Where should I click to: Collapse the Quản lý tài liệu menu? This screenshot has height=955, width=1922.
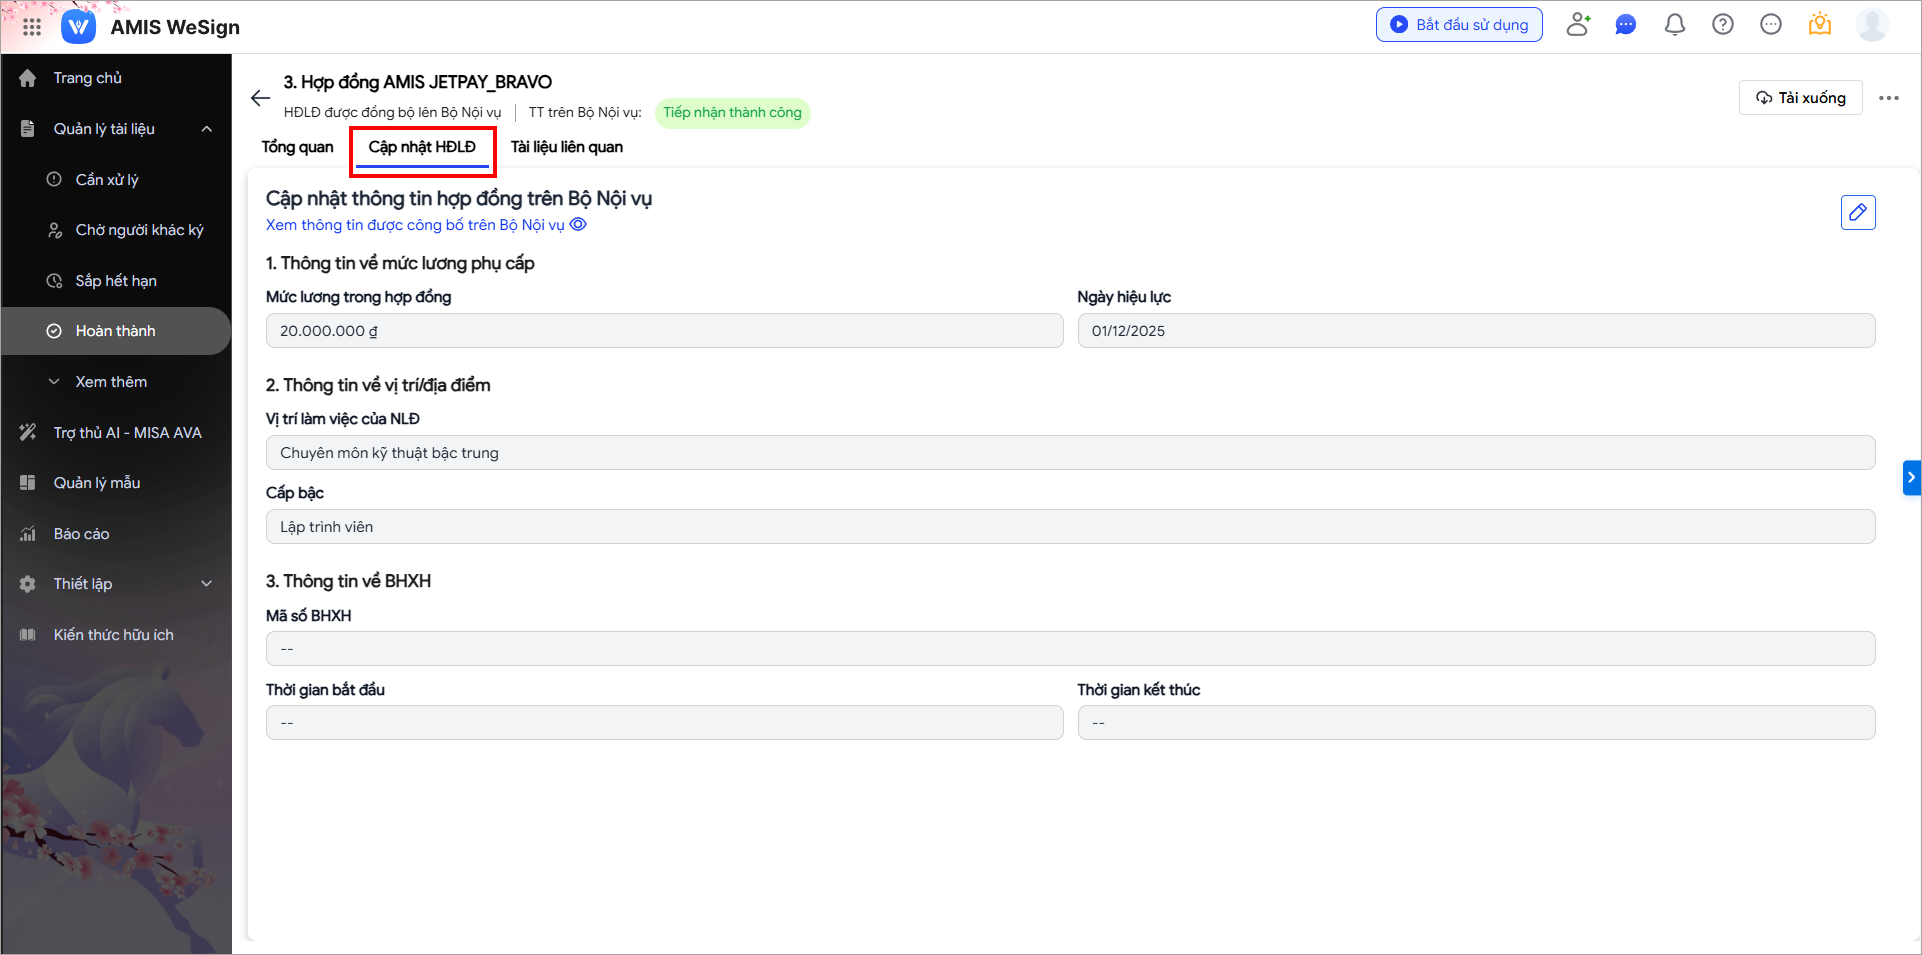[207, 129]
